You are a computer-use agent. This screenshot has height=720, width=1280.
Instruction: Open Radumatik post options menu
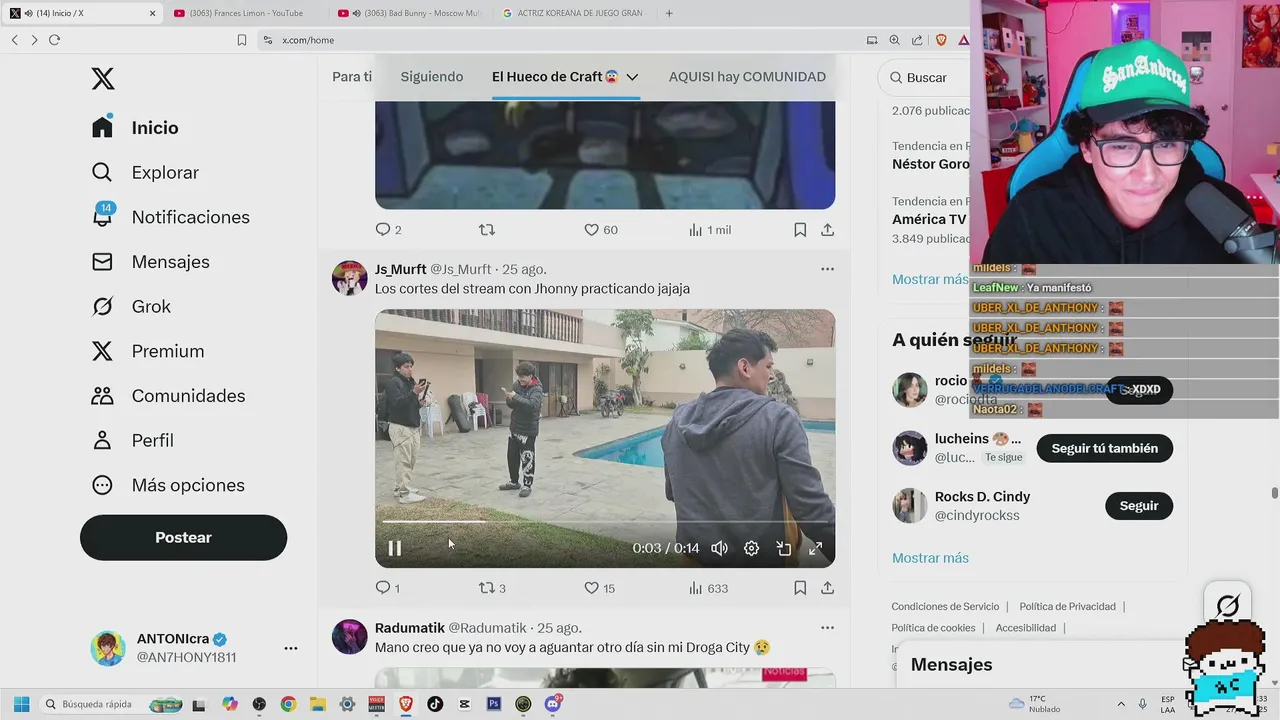pos(827,628)
